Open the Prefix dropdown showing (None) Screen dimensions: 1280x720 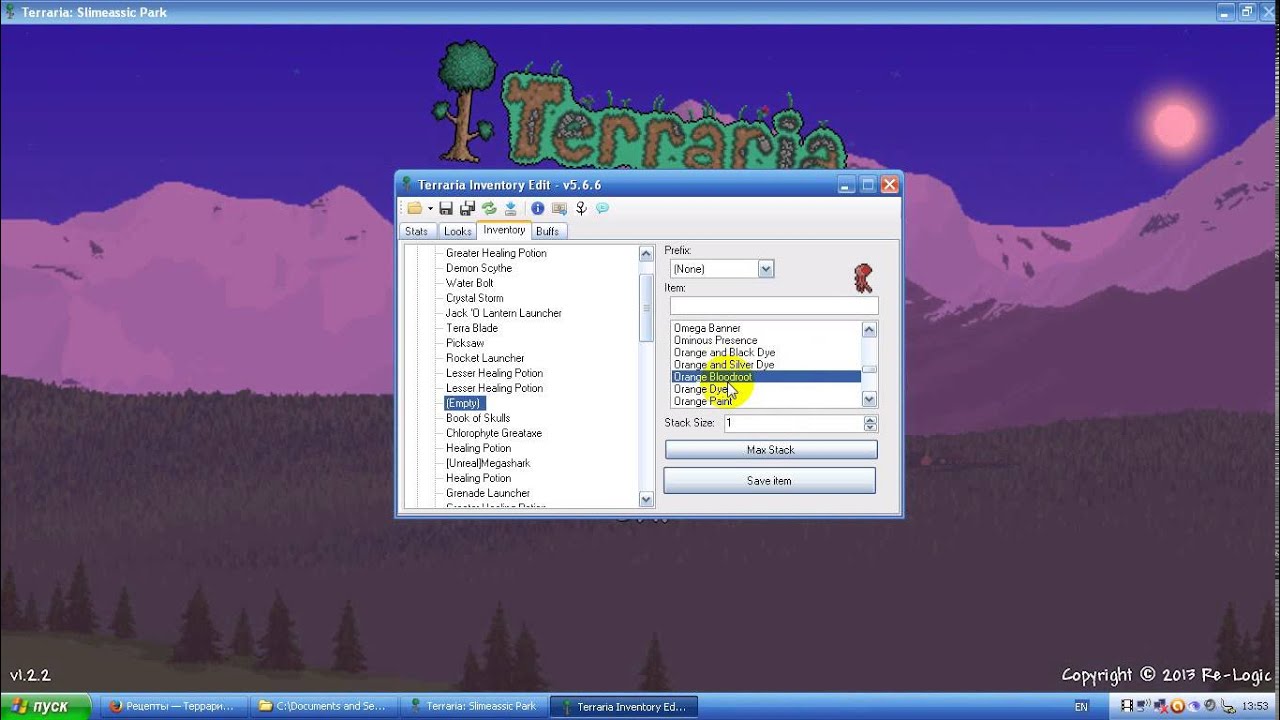[x=721, y=269]
